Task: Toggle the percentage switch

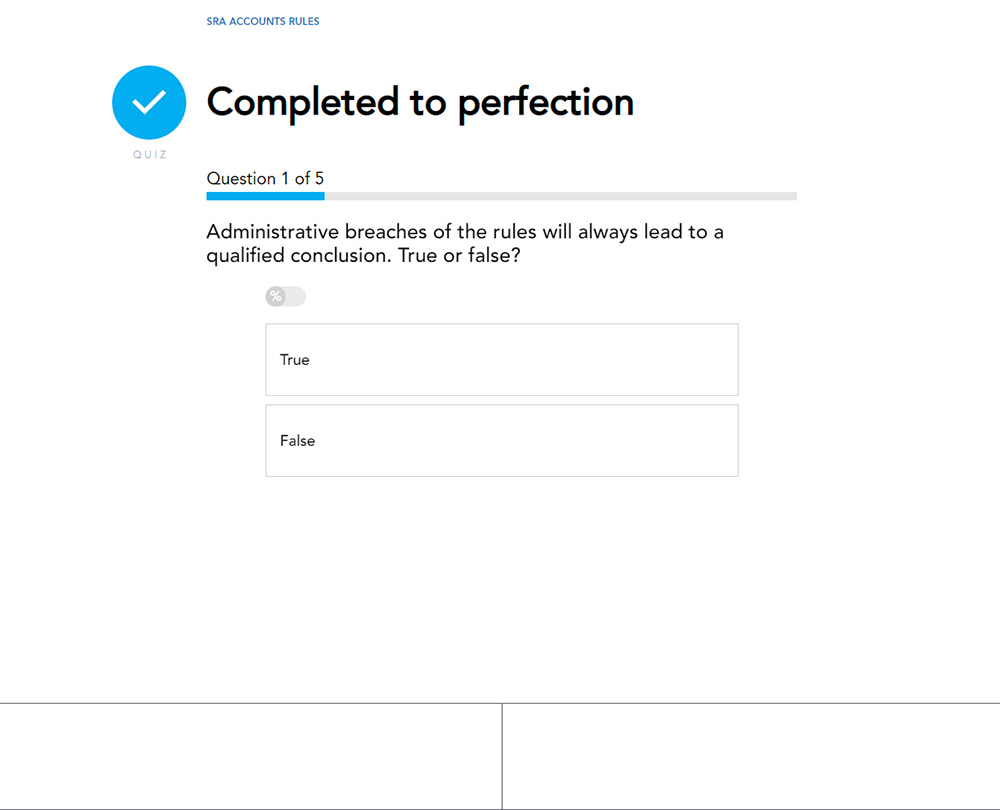Action: (285, 296)
